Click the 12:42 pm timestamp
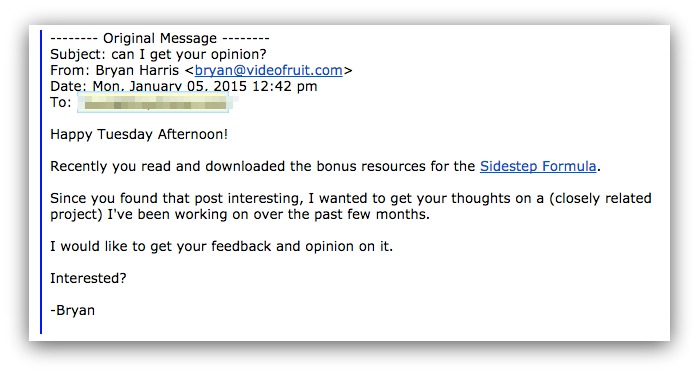The image size is (699, 374). click(284, 86)
